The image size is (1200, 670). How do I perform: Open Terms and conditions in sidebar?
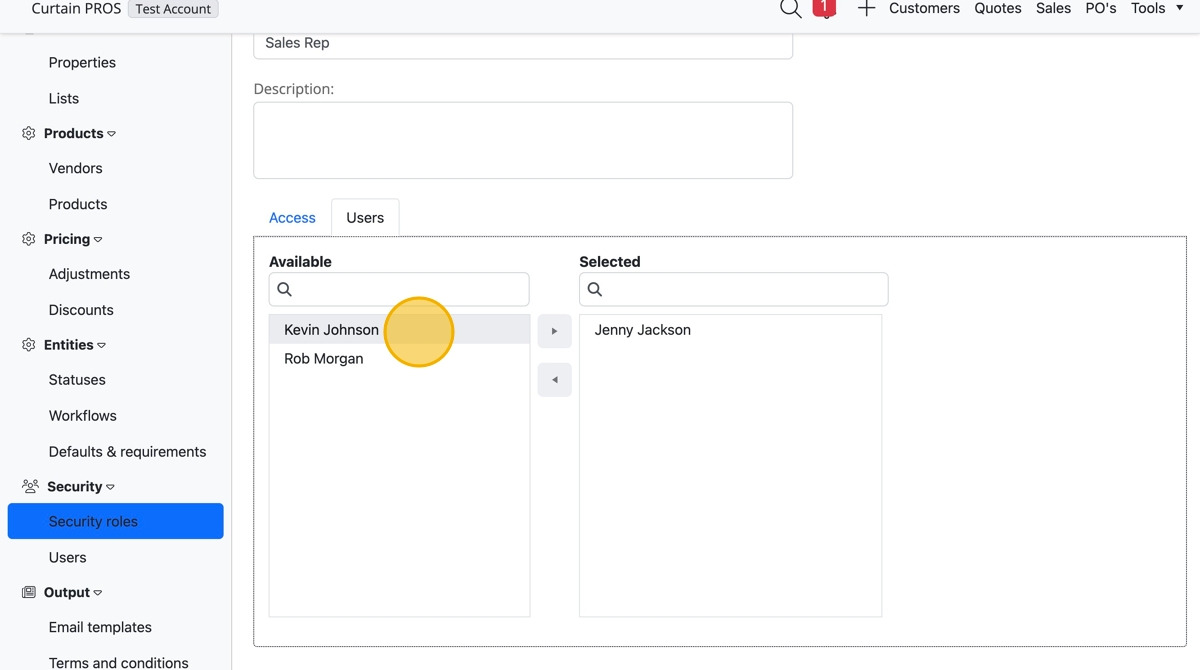[x=118, y=662]
